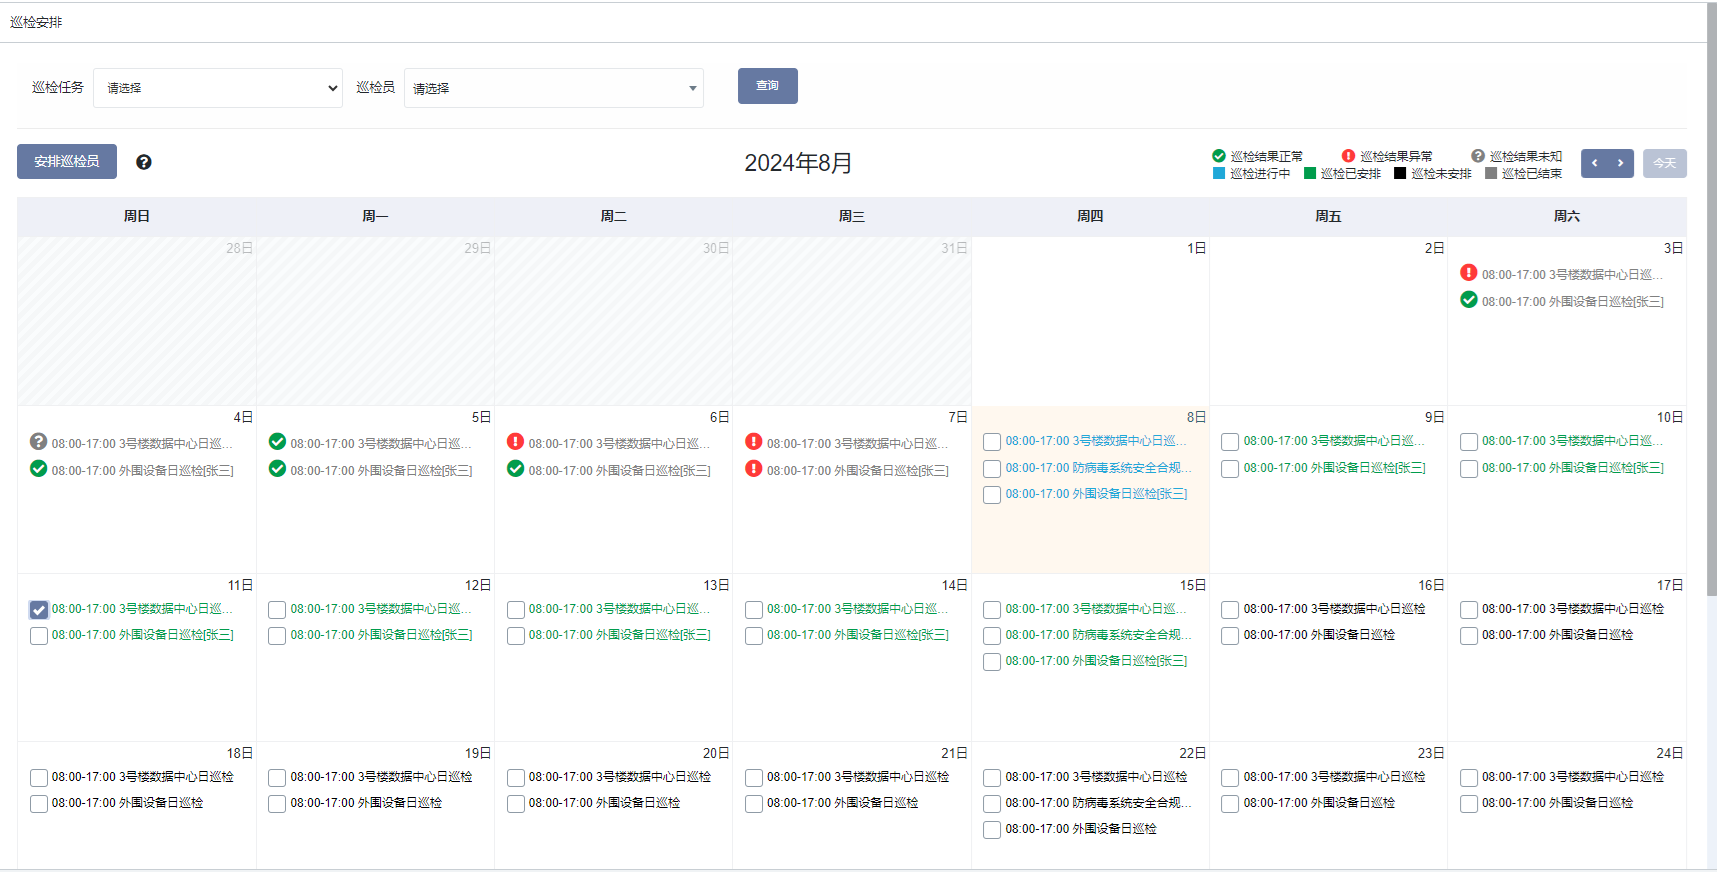1717x872 pixels.
Task: Click the blue 巡检进行中 legend swatch
Action: click(x=1219, y=174)
